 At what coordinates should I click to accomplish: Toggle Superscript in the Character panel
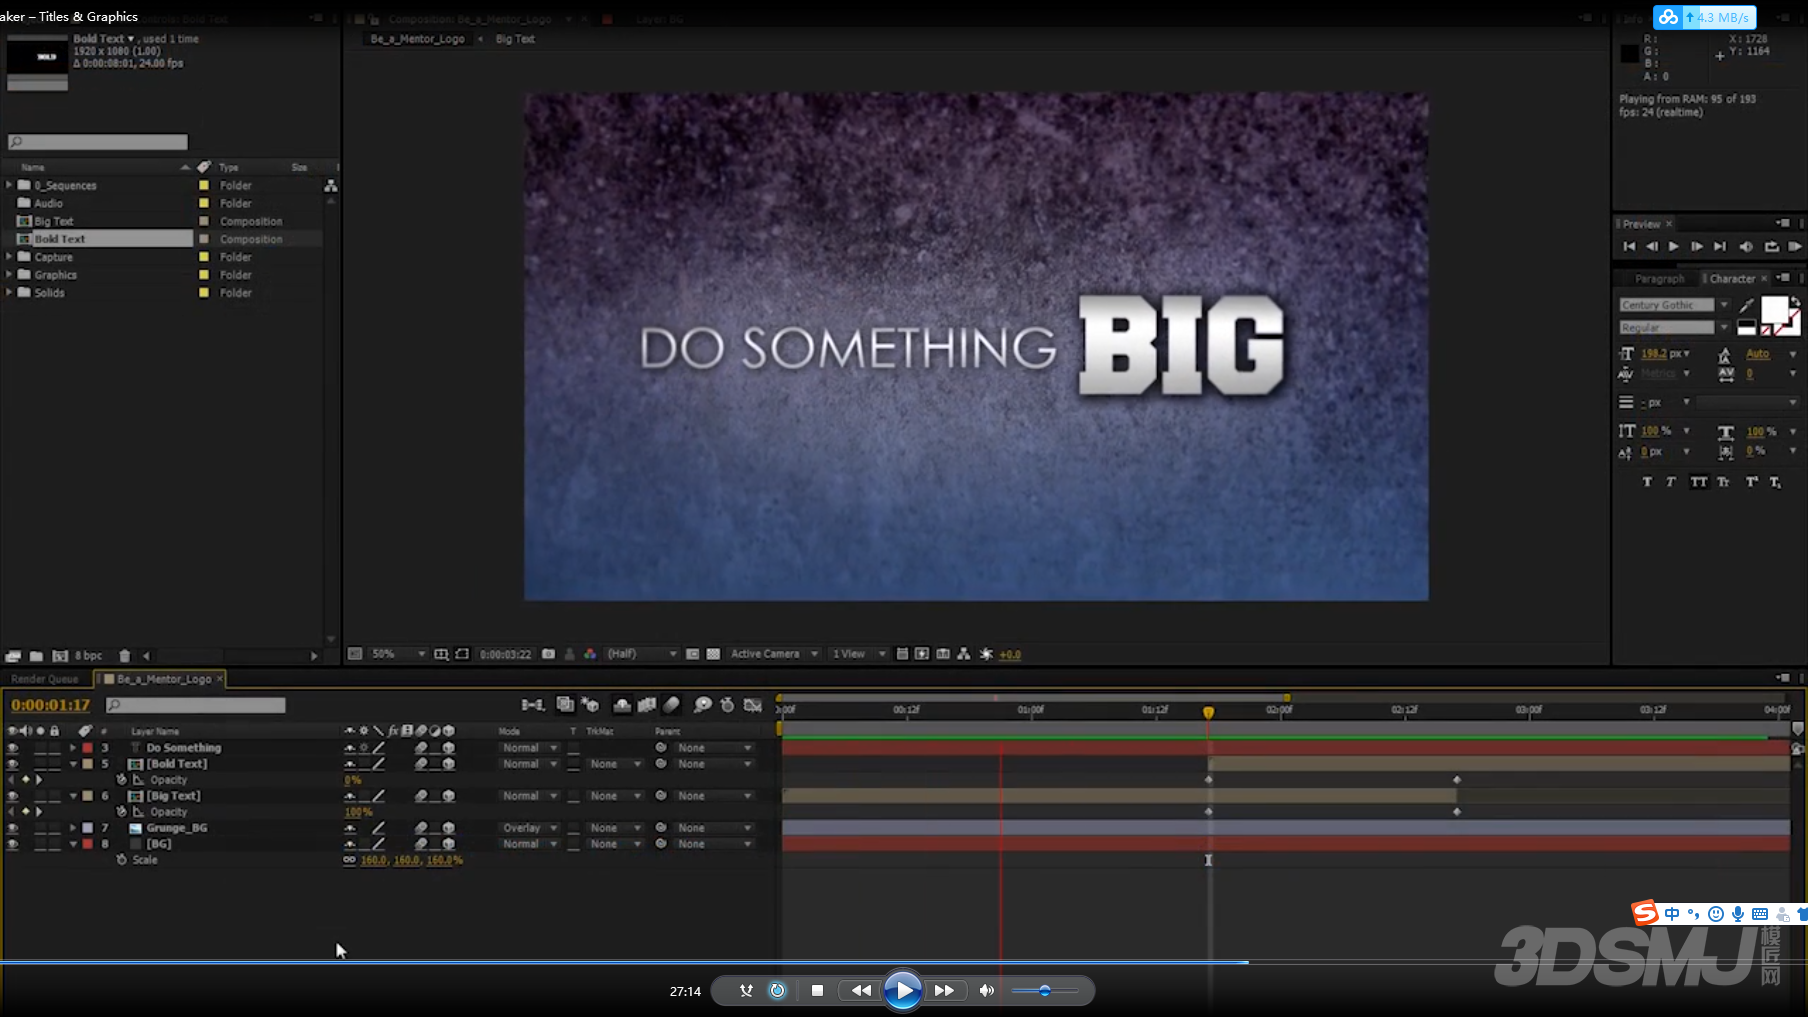(x=1751, y=482)
